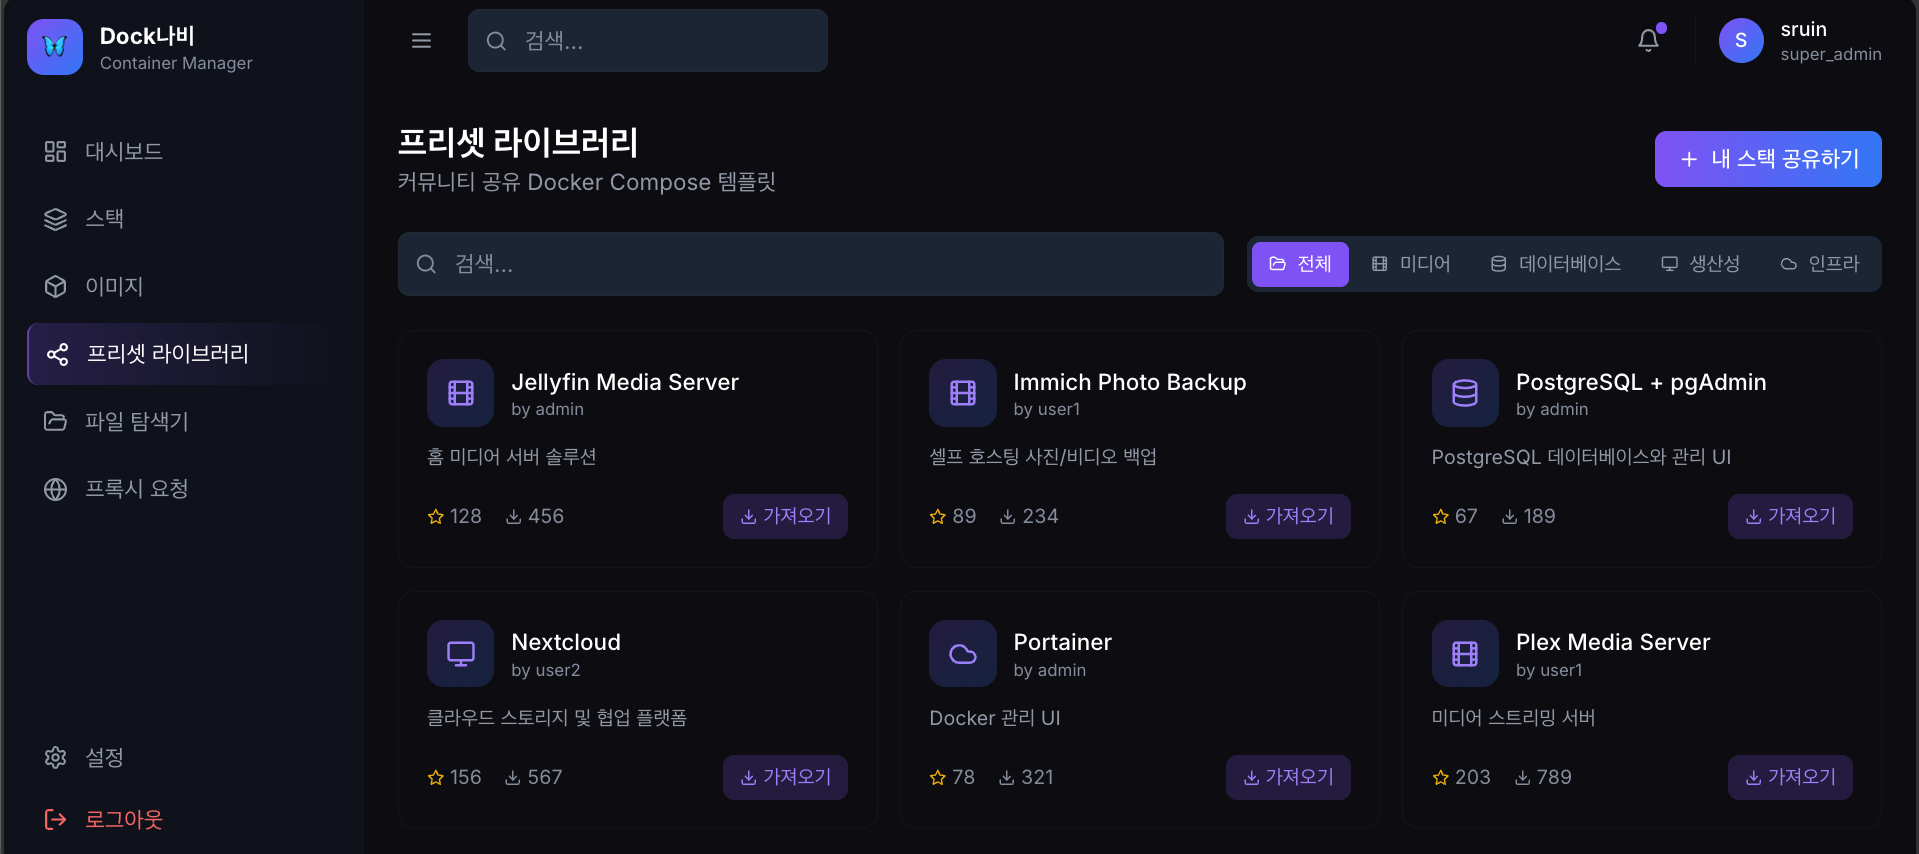Open 대시보드 in the sidebar

(123, 152)
